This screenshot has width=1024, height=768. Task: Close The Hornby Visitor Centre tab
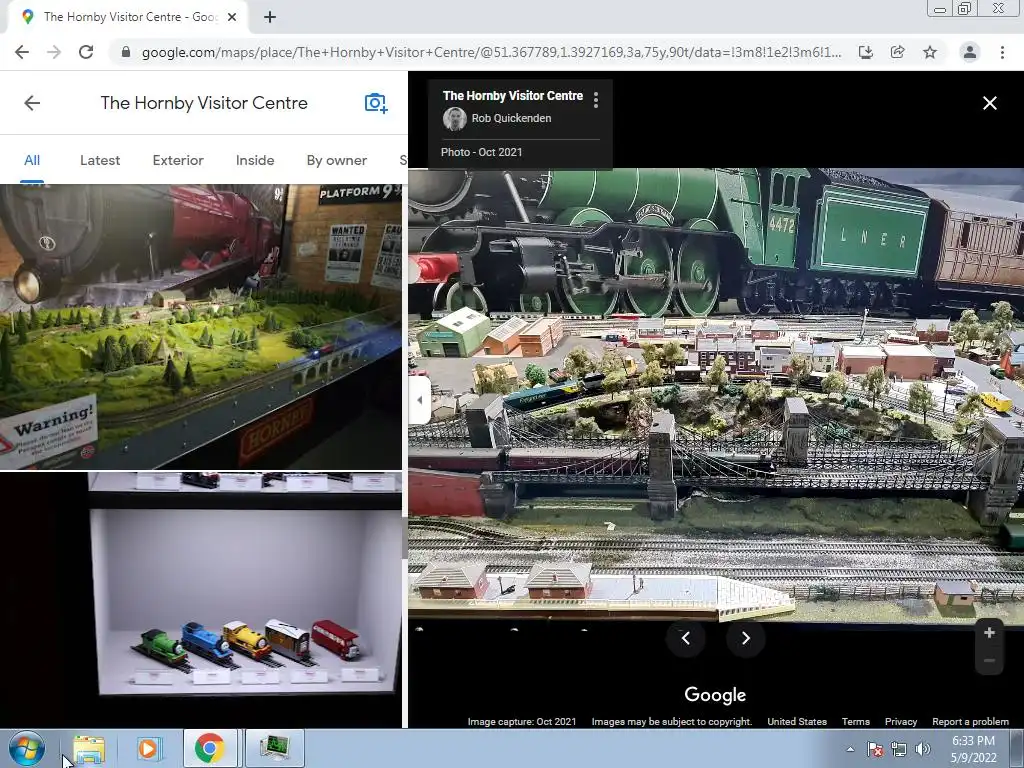click(x=232, y=17)
